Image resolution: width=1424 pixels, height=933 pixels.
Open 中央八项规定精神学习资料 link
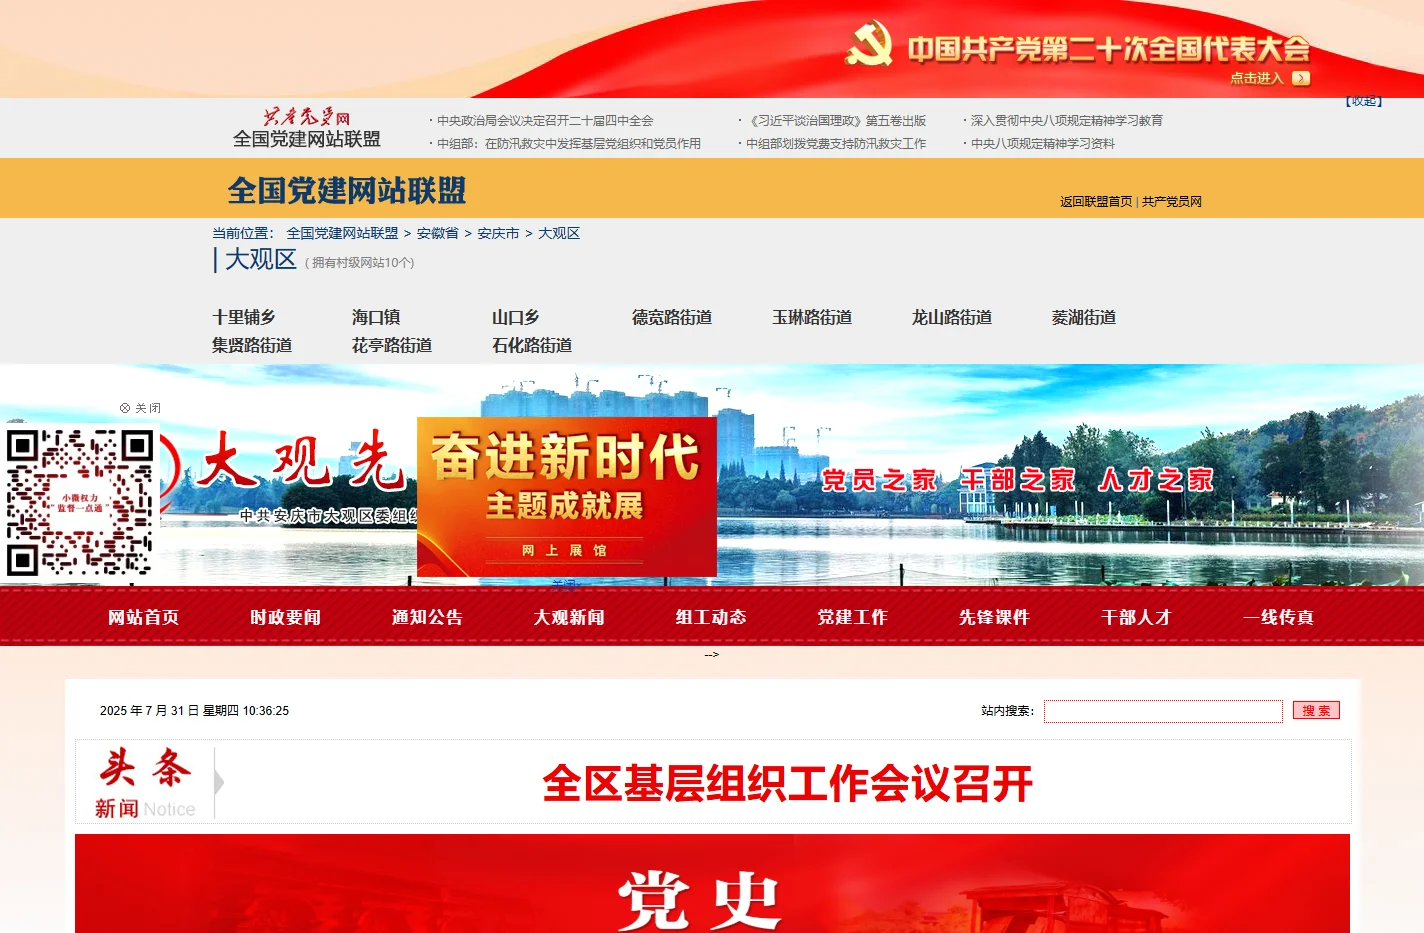[x=1043, y=143]
